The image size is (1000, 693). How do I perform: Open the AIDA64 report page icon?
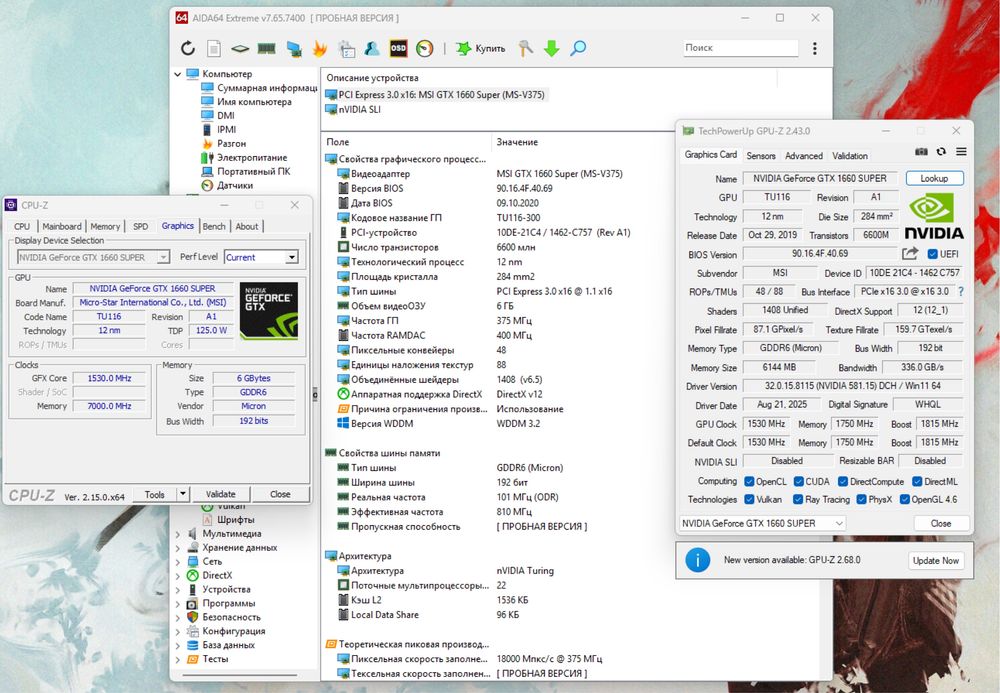pos(214,48)
